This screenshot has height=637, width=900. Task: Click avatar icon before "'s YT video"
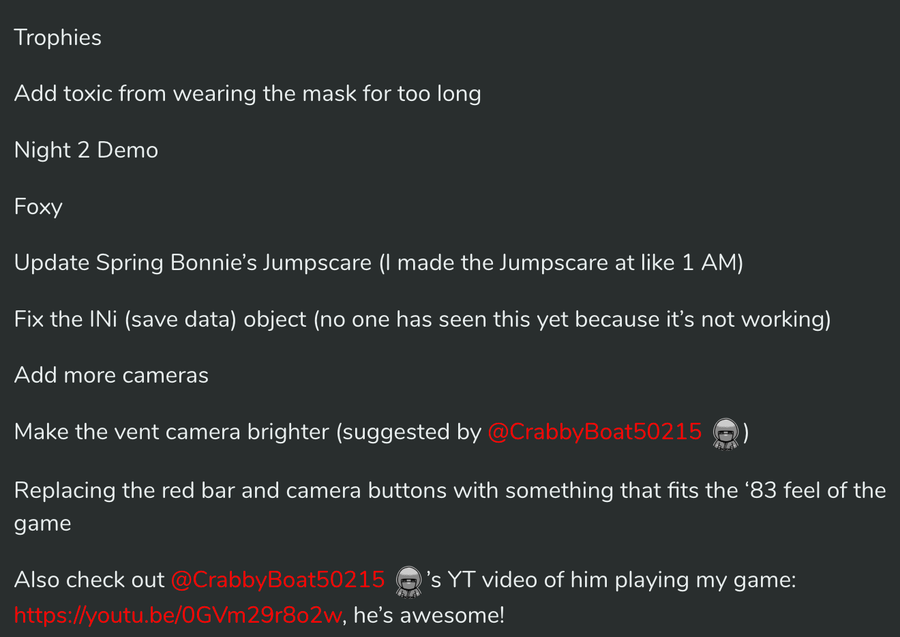click(x=408, y=580)
